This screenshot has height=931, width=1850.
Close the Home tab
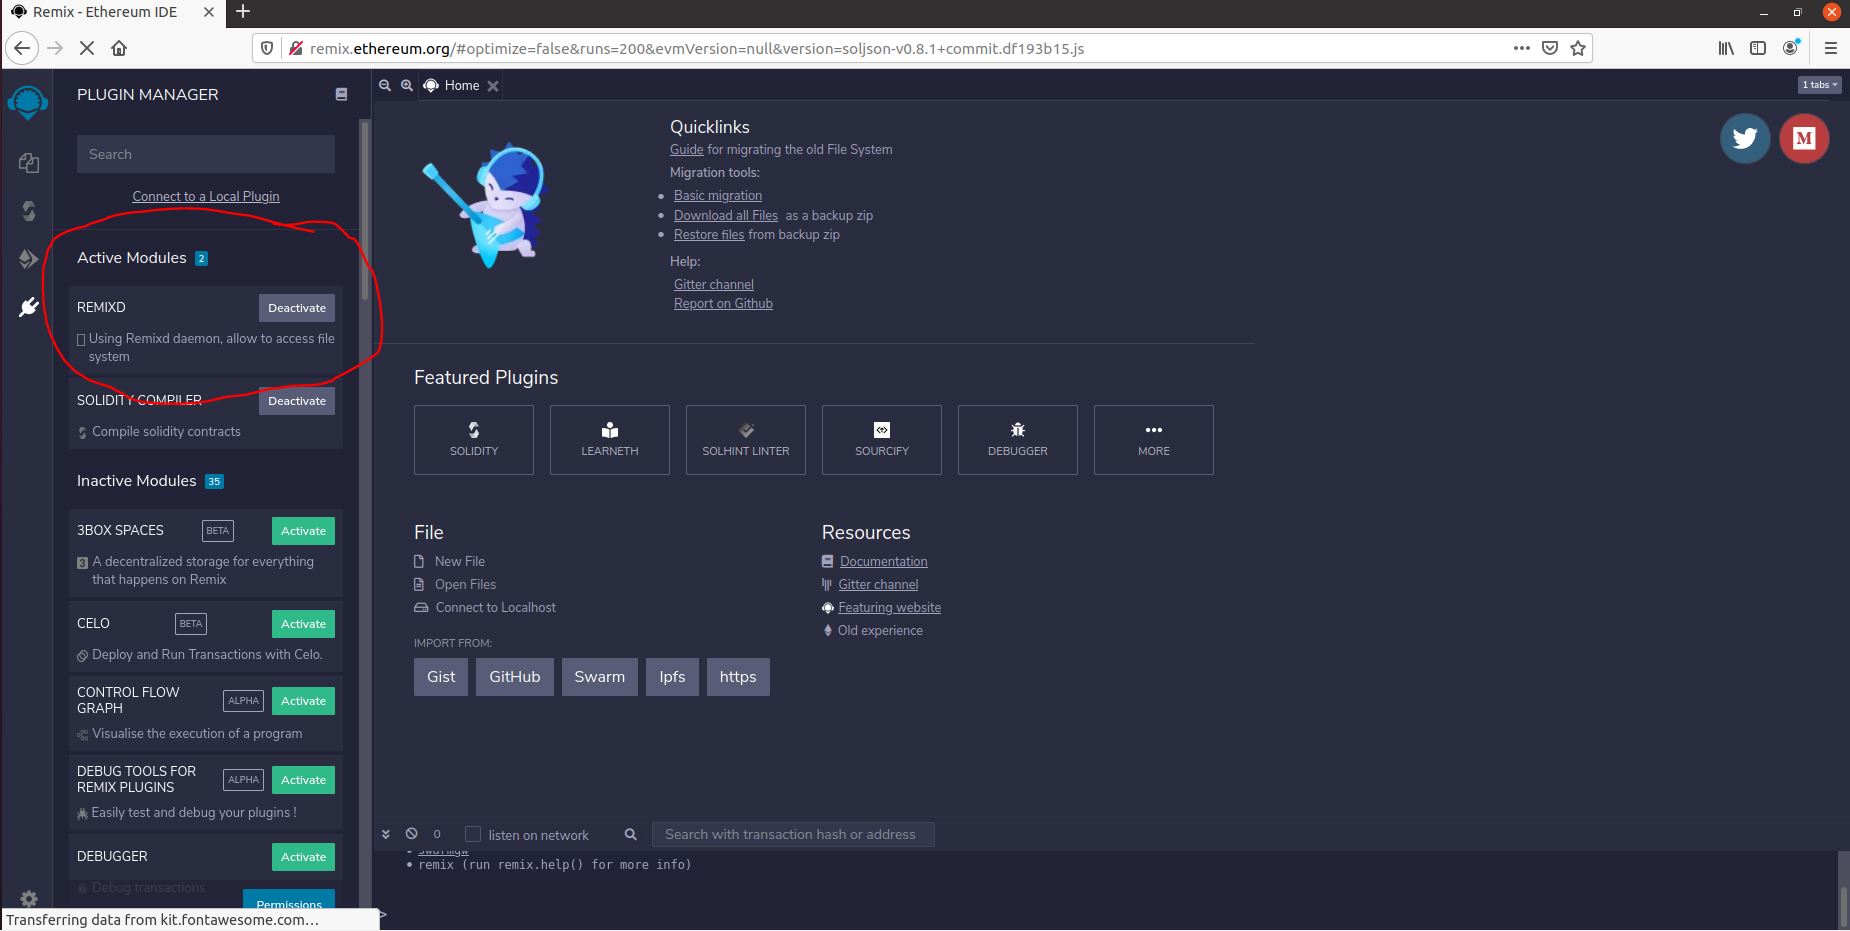pos(493,86)
